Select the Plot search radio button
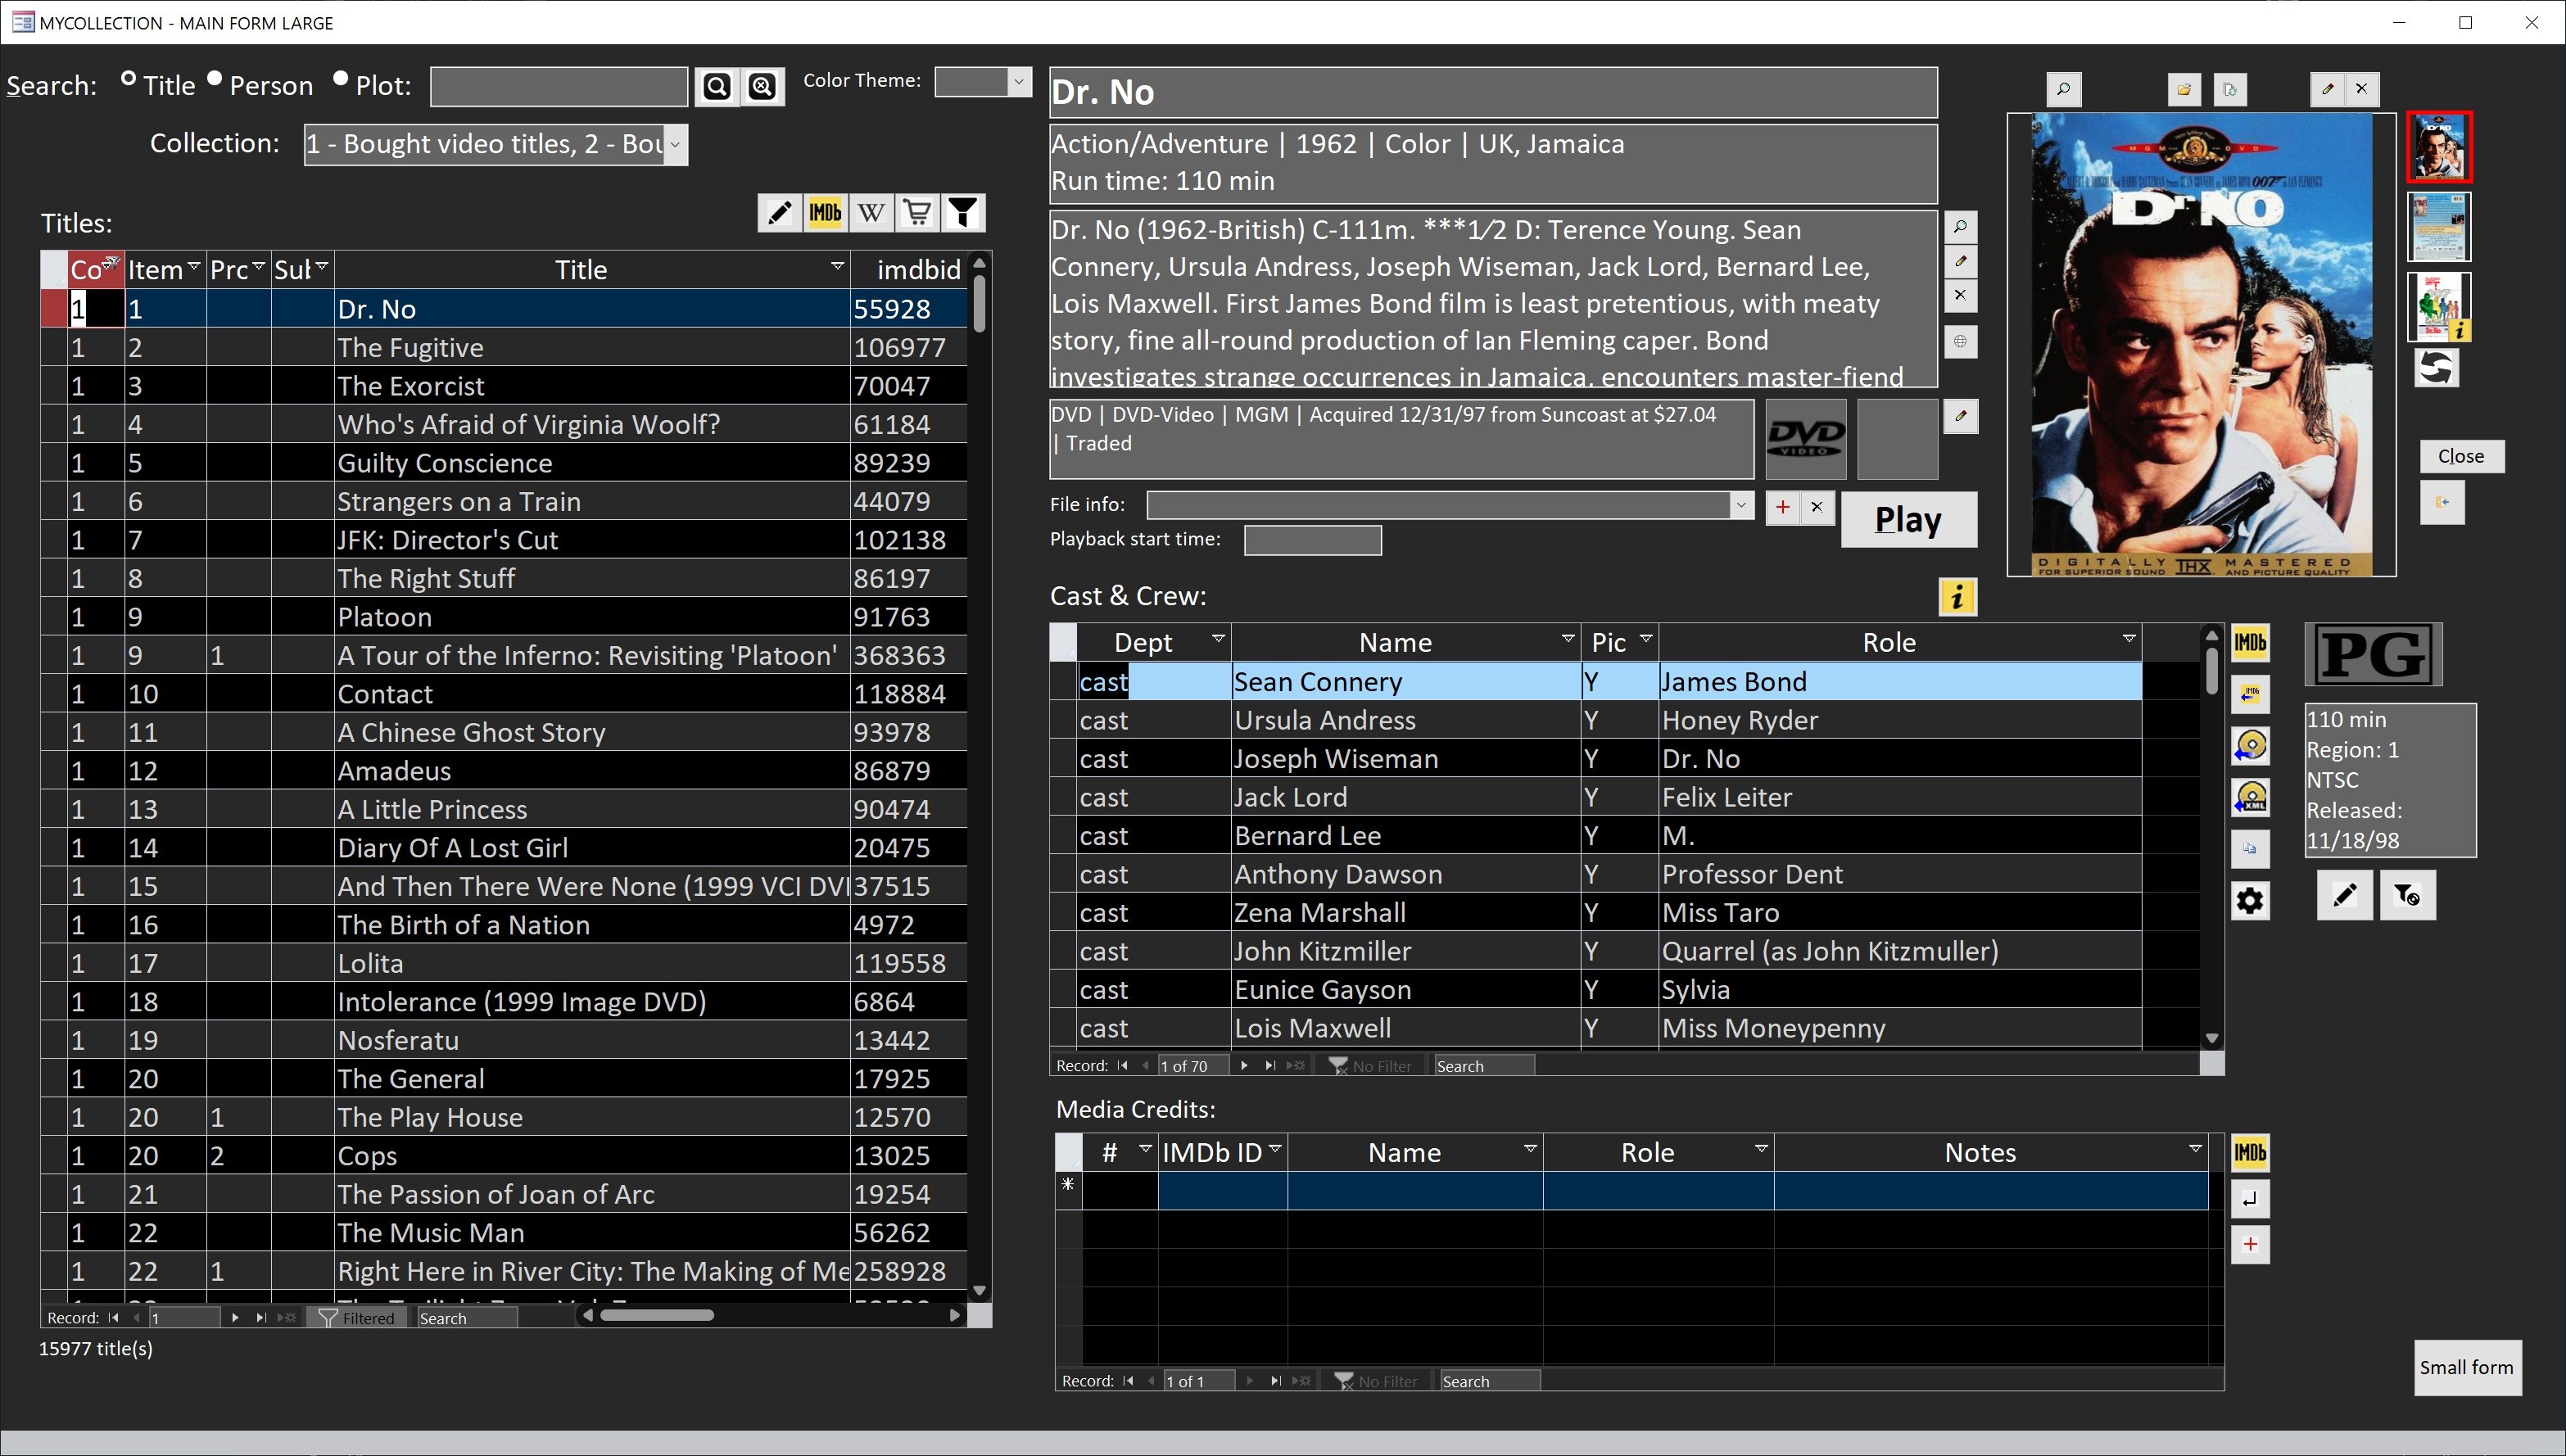Screen dimensions: 2566x1456 tap(340, 79)
